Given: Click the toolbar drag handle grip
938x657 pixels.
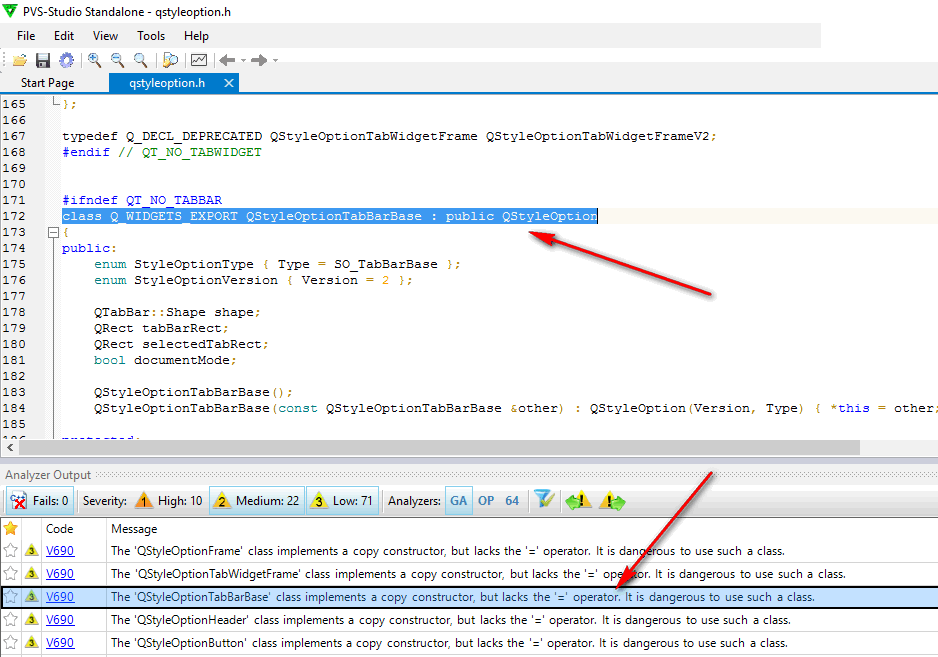Looking at the screenshot, I should coord(5,60).
